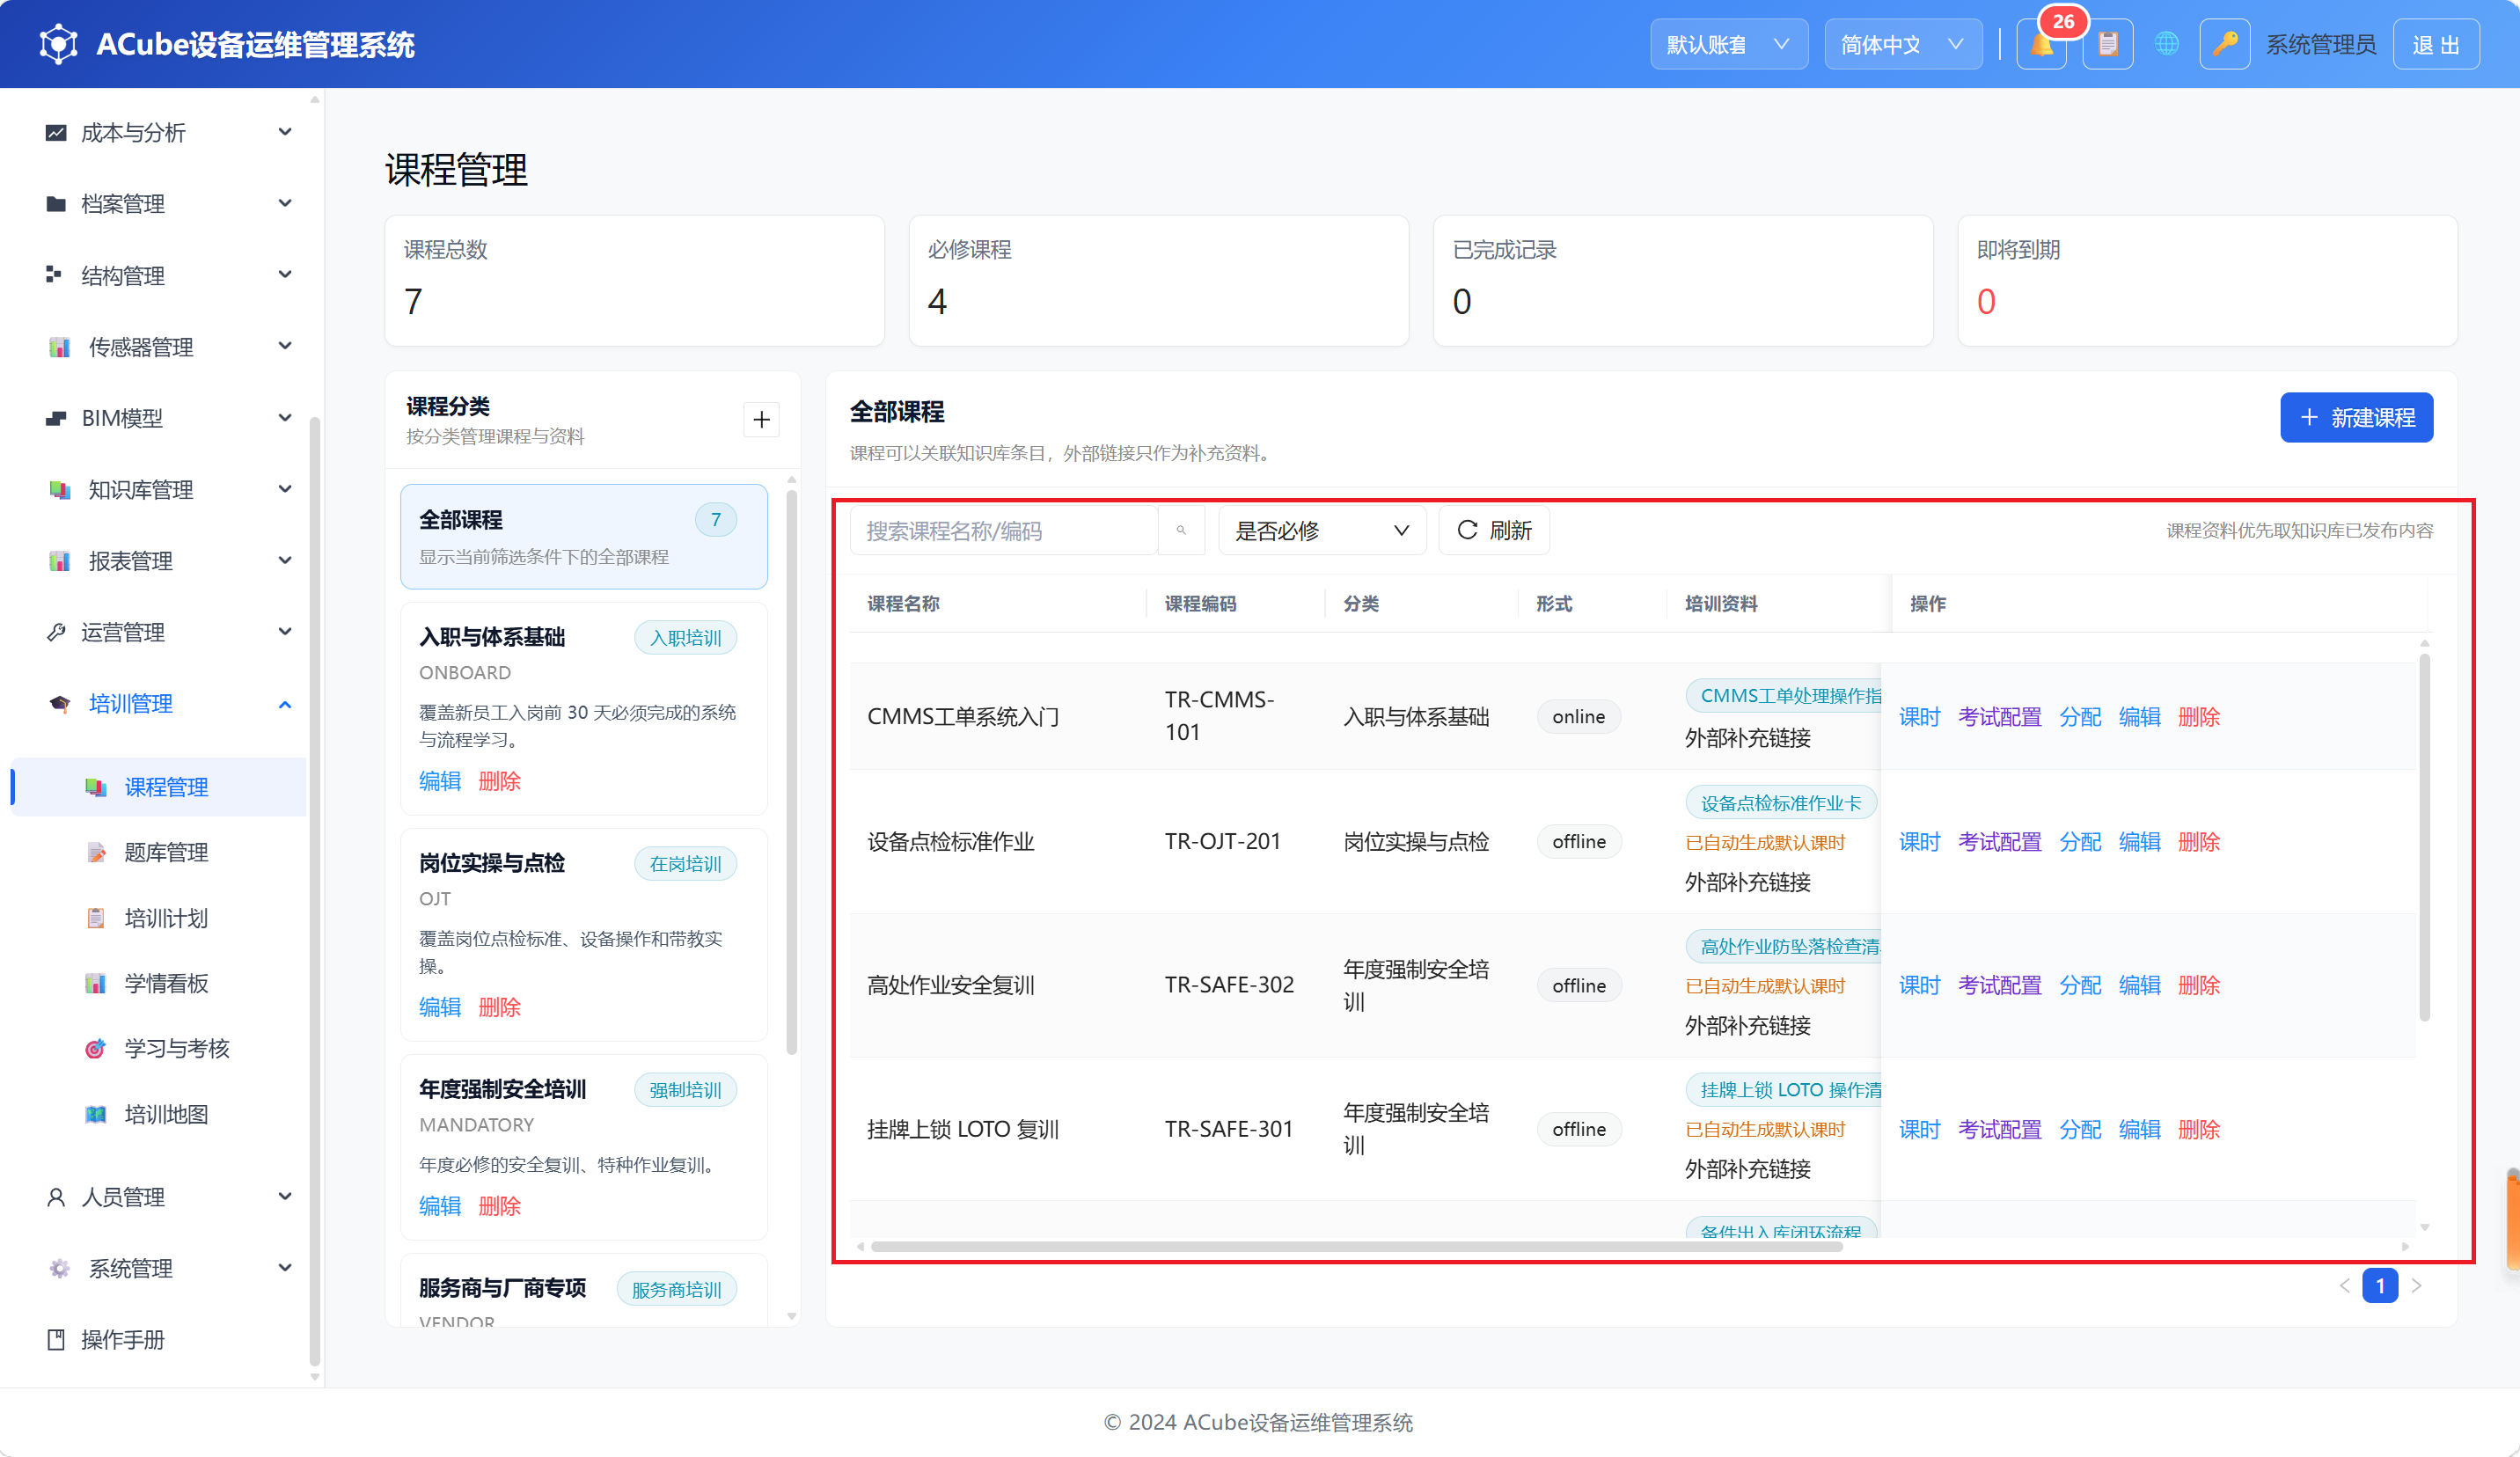Screen dimensions: 2520x1457
Task: Click the 操作手册 book icon
Action: 56,1340
